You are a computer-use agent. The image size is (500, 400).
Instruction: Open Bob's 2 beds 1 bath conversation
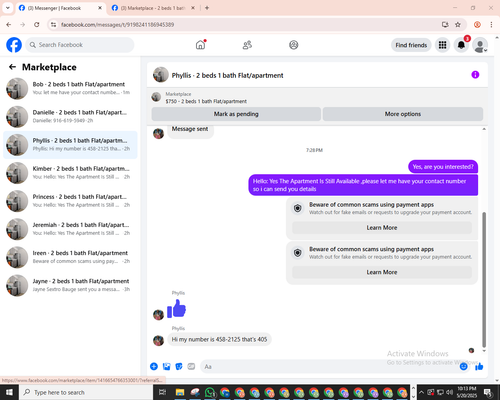pos(70,88)
